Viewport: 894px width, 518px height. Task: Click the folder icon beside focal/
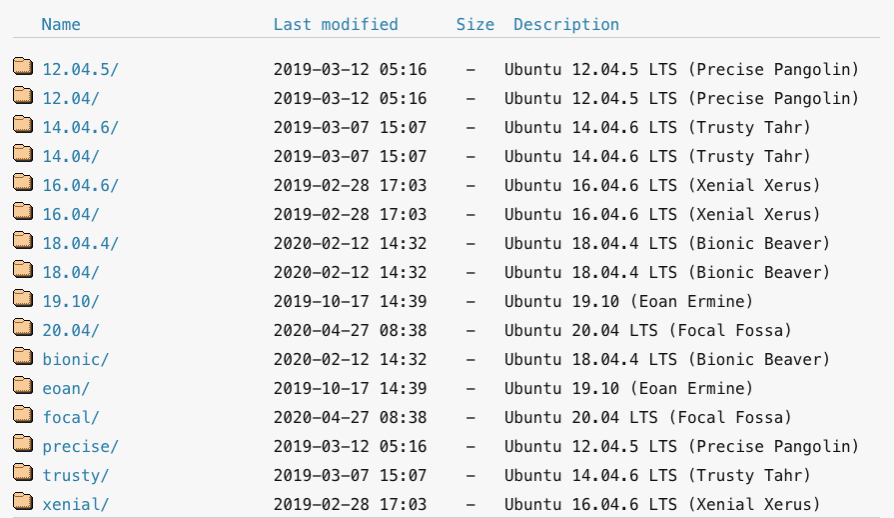(23, 416)
